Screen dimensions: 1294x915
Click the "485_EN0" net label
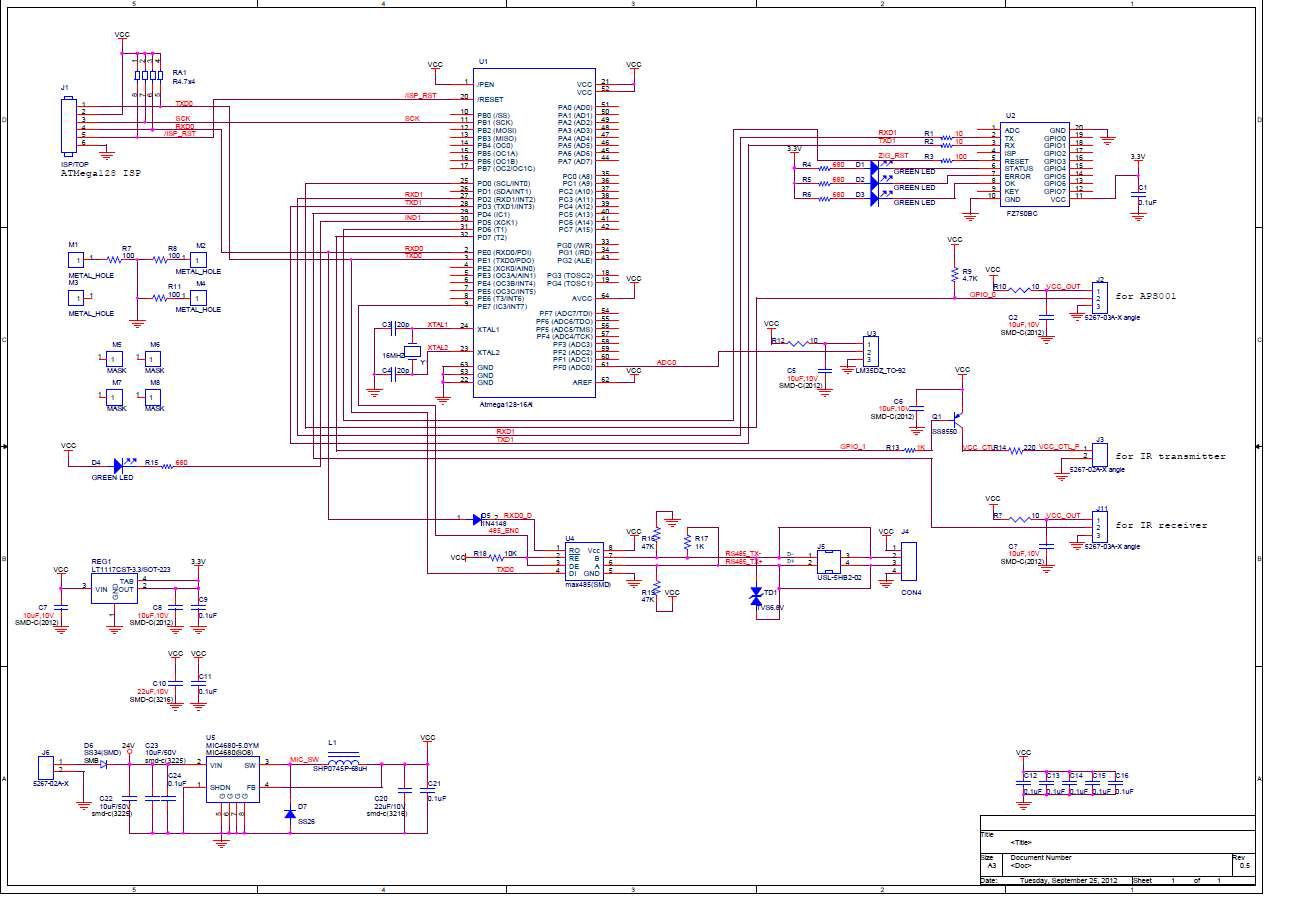[503, 530]
